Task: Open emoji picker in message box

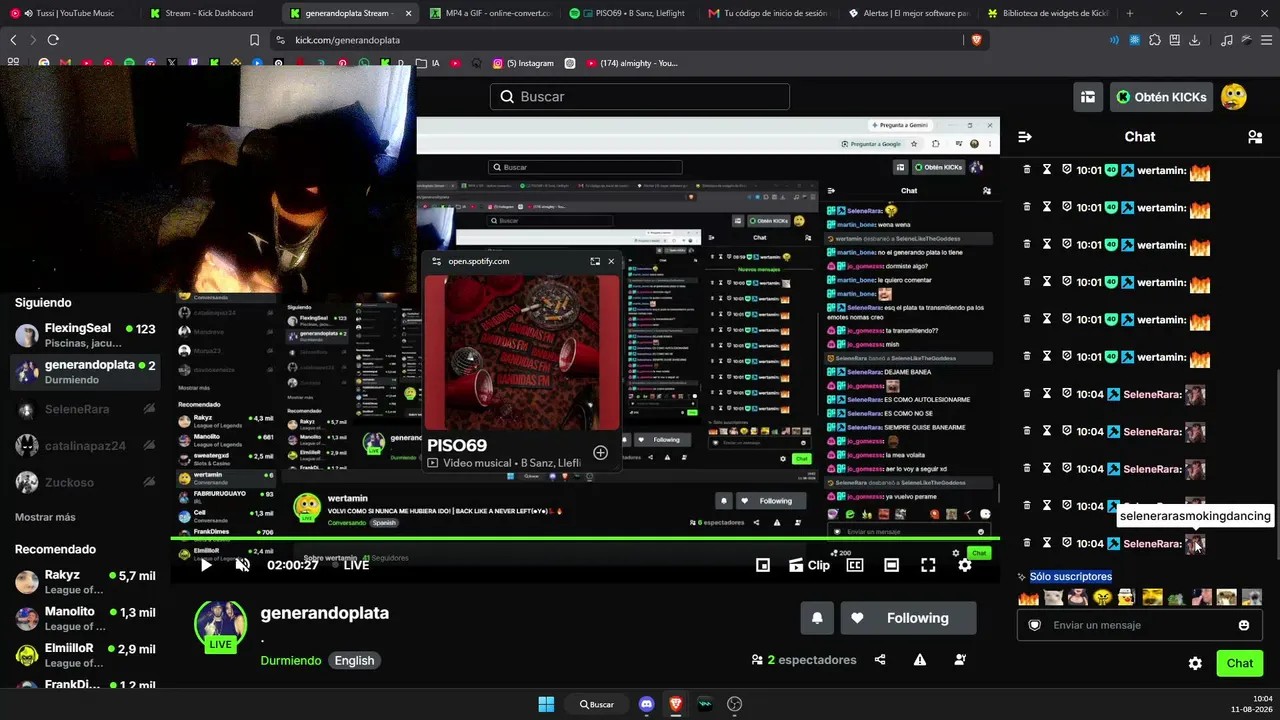Action: pyautogui.click(x=1244, y=625)
